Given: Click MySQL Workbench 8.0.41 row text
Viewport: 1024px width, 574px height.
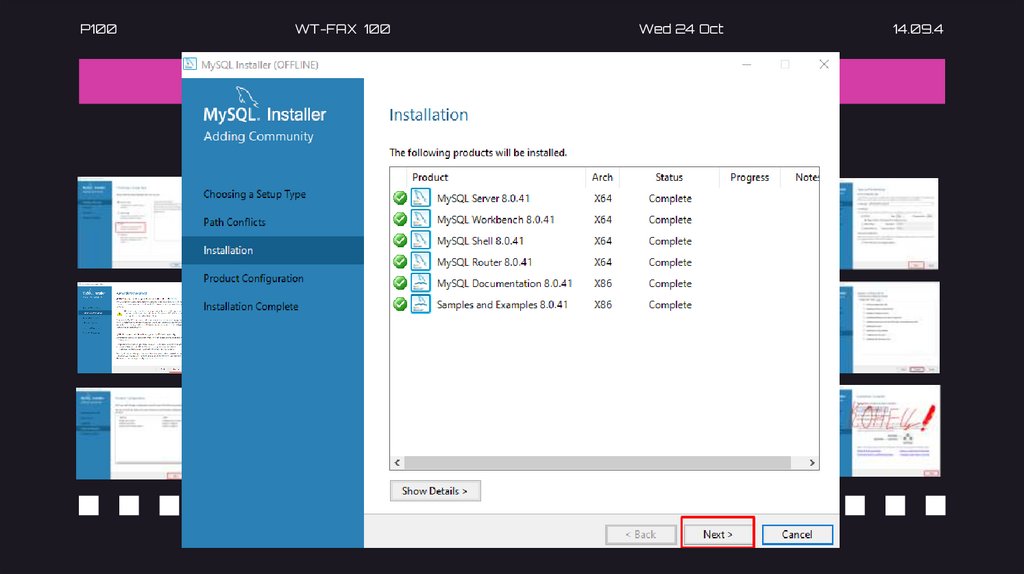Looking at the screenshot, I should [x=496, y=219].
